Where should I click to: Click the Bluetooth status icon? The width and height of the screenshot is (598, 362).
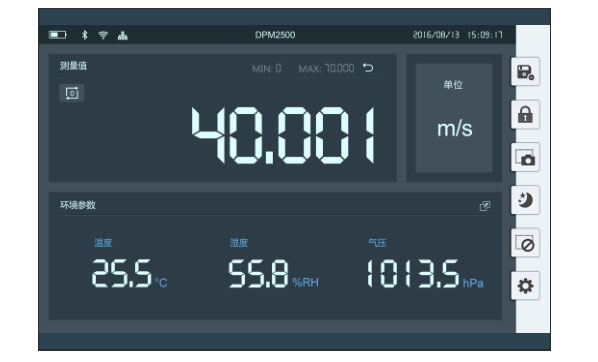click(x=85, y=35)
